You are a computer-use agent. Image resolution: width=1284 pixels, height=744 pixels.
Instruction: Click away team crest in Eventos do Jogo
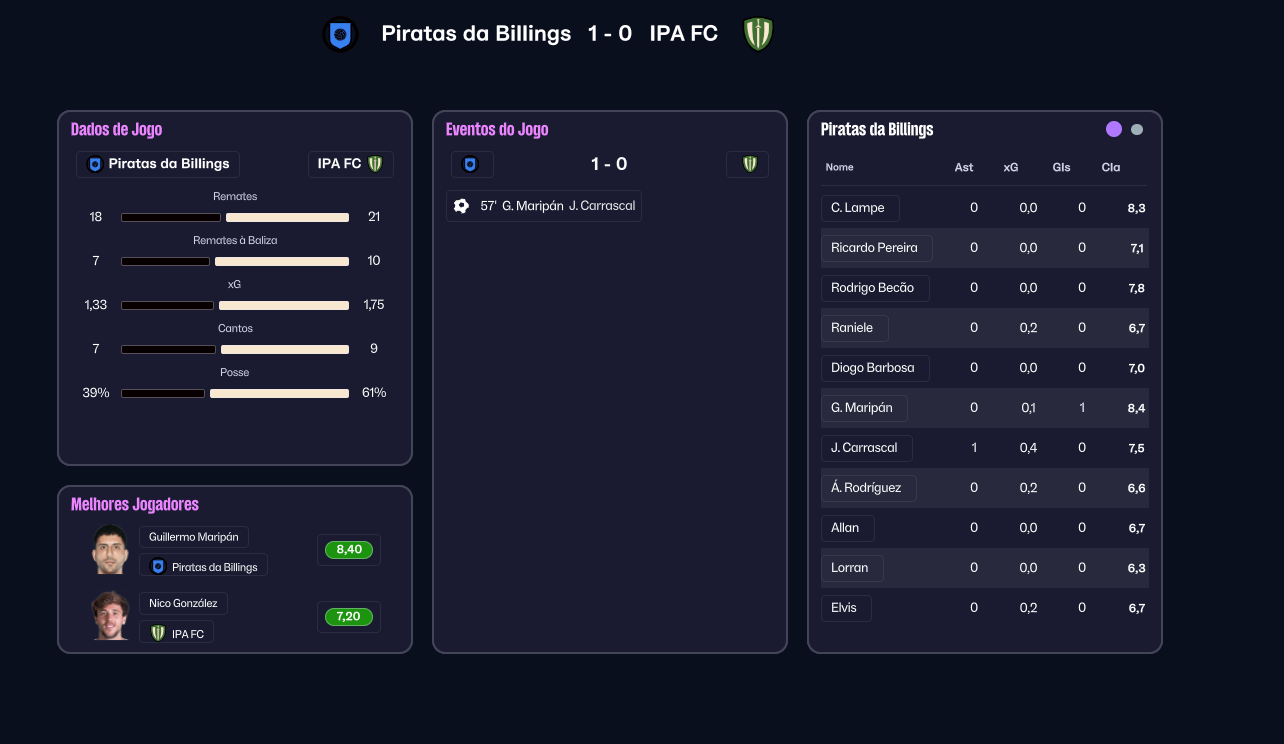(749, 164)
